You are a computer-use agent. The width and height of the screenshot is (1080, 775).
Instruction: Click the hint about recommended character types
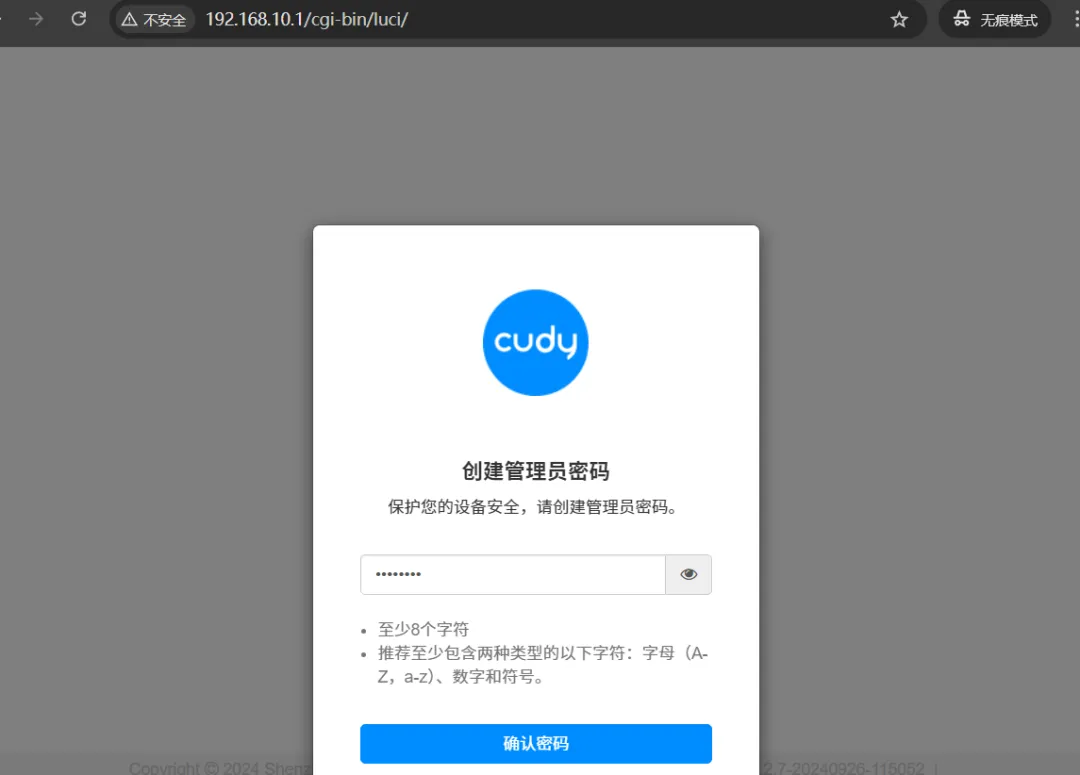pyautogui.click(x=543, y=665)
